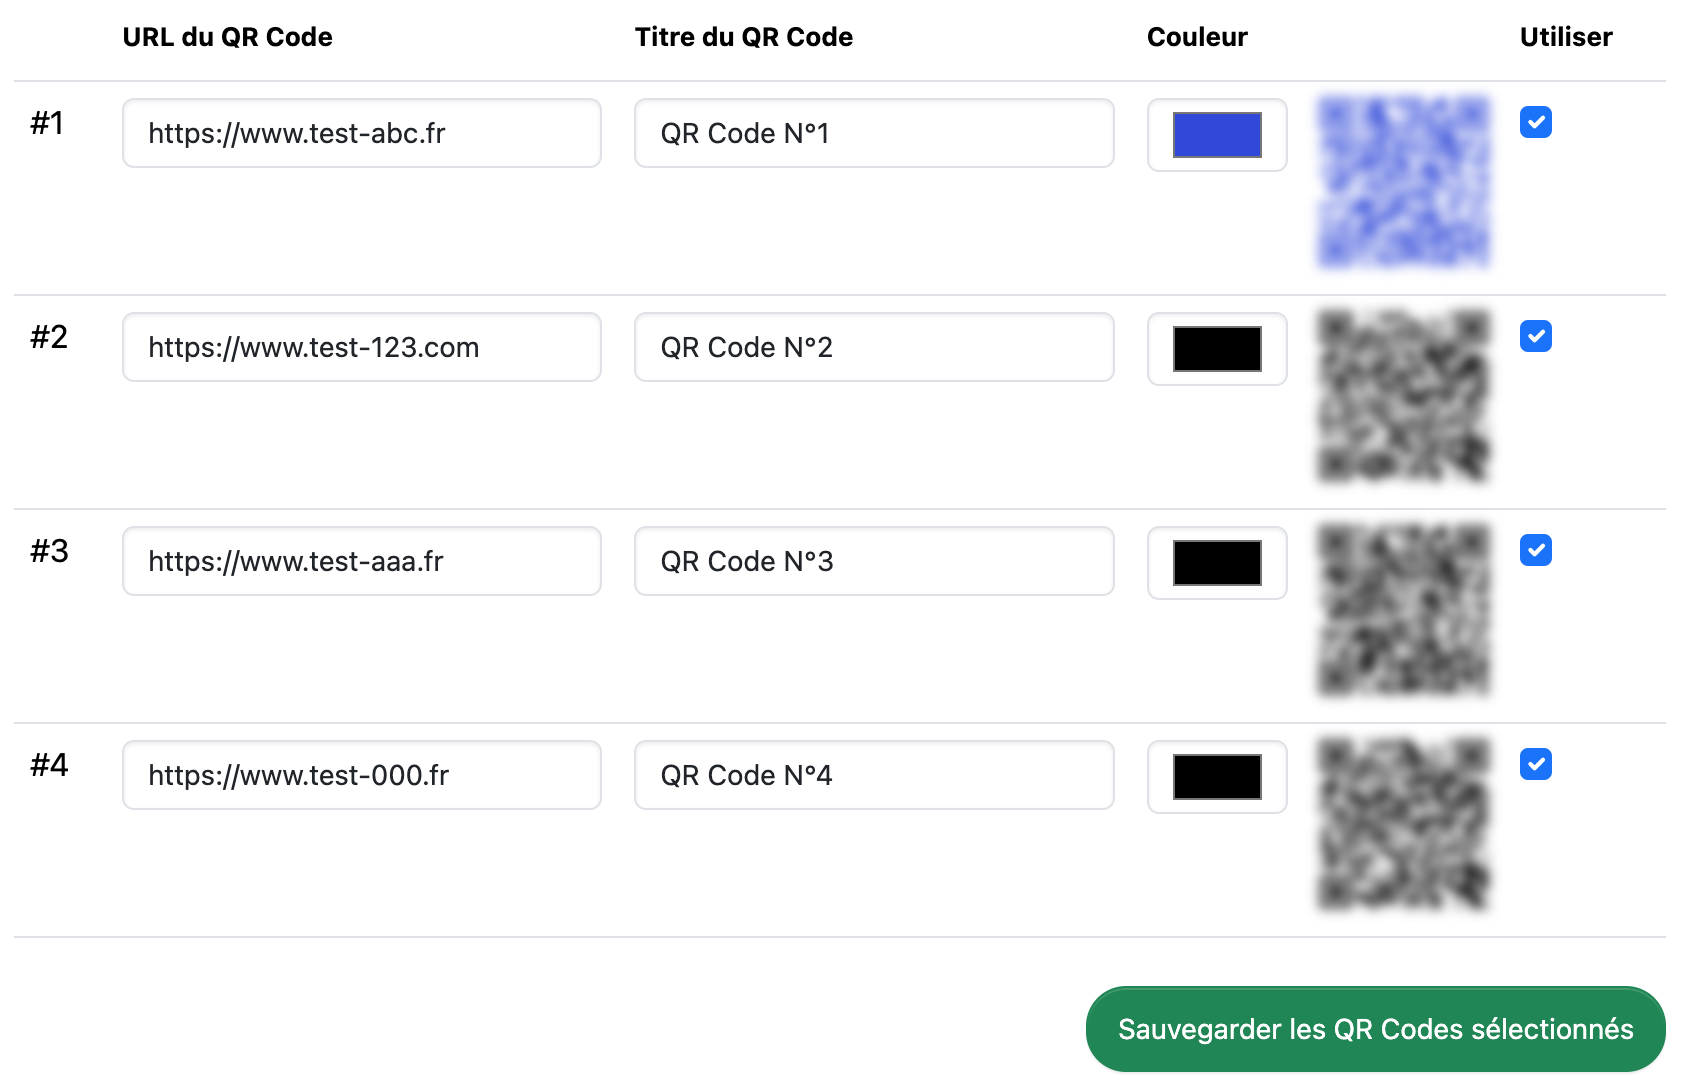Click inside the test-aaa.fr URL field

[x=361, y=561]
